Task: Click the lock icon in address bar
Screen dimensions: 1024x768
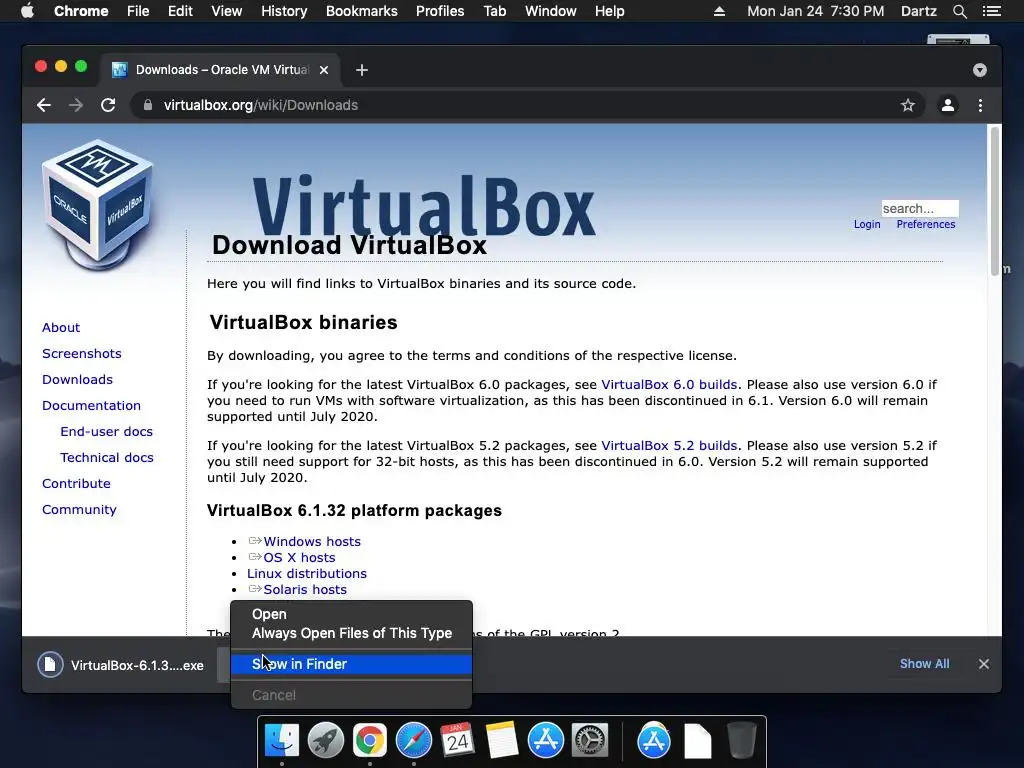Action: click(x=148, y=105)
